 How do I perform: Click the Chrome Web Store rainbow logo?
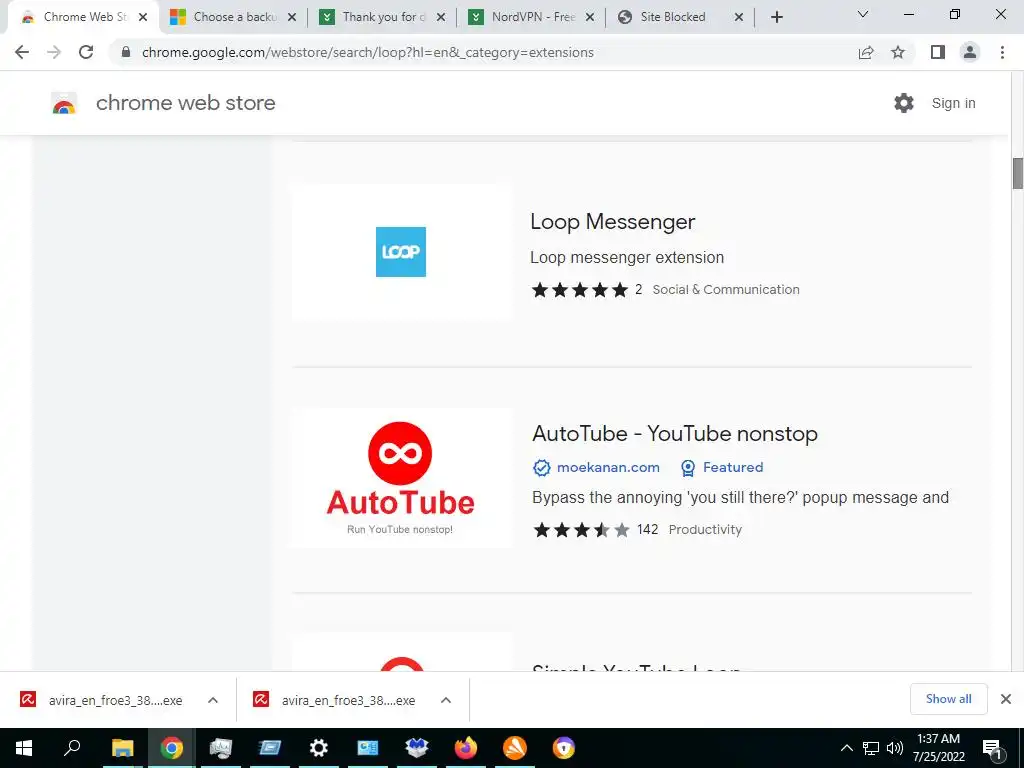click(64, 103)
